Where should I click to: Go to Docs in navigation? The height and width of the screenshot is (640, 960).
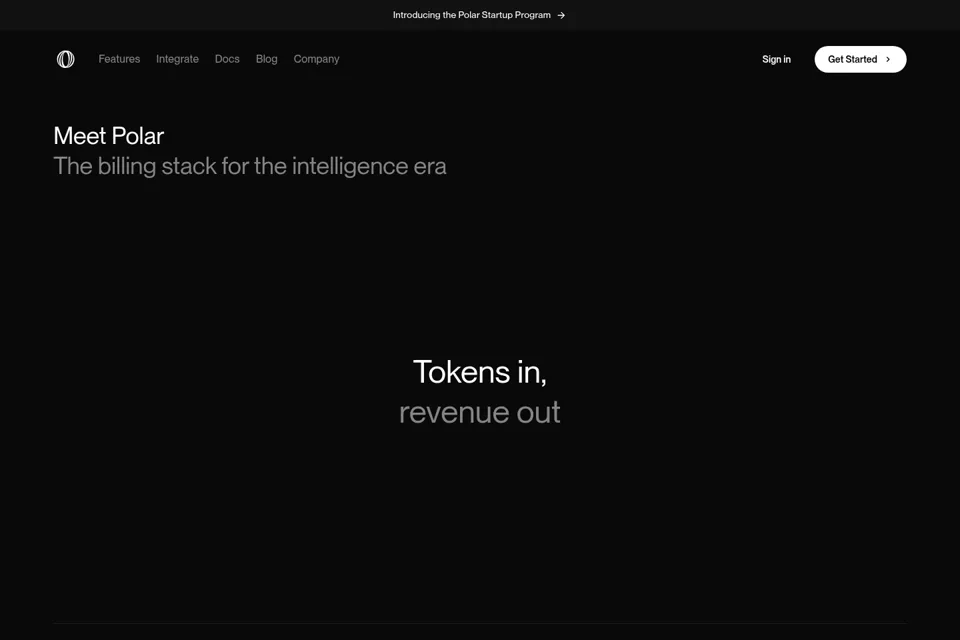227,59
